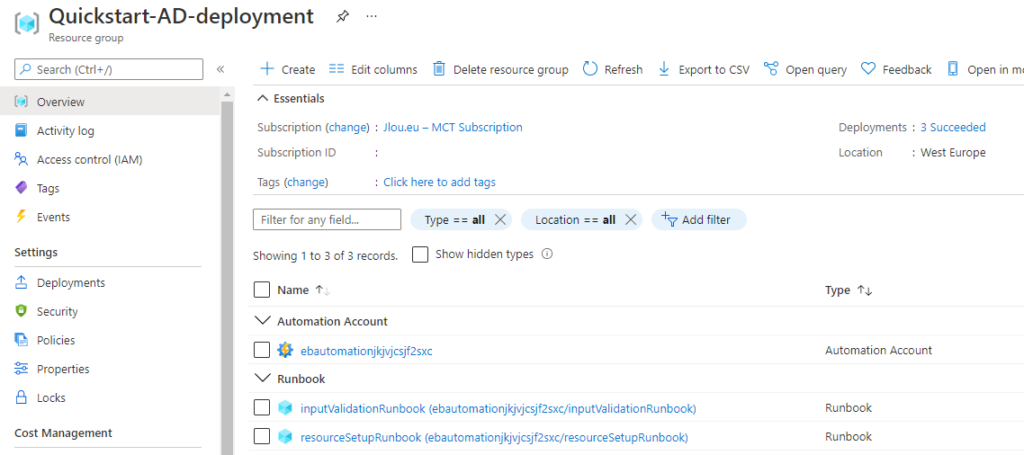Image resolution: width=1024 pixels, height=455 pixels.
Task: Click the Open query icon
Action: click(x=771, y=69)
